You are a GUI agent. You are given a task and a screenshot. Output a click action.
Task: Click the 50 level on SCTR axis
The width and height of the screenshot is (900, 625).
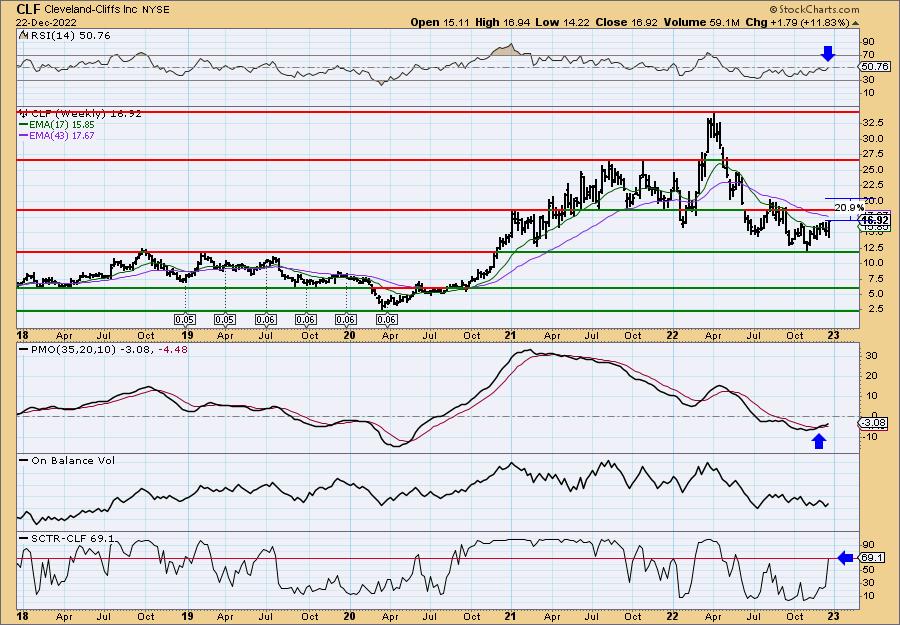tap(868, 570)
